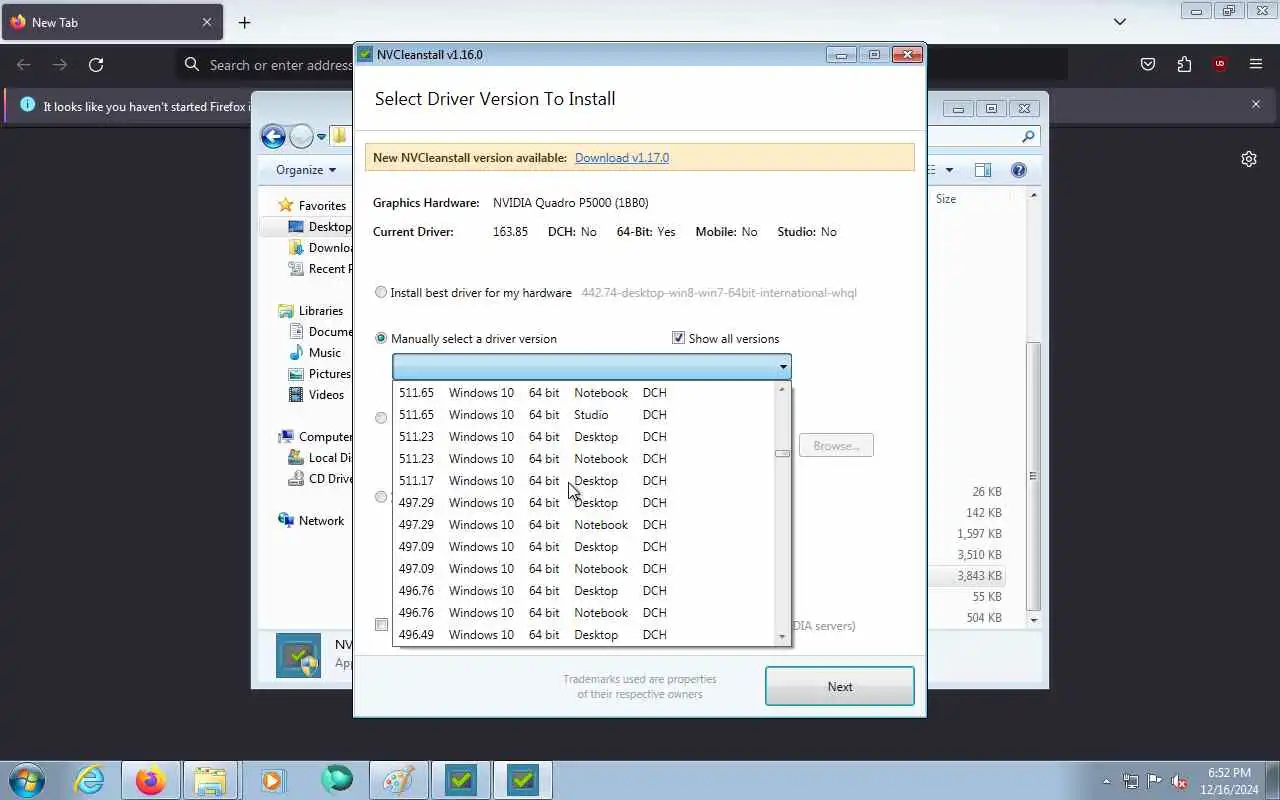The width and height of the screenshot is (1280, 800).
Task: Click first NVCleanstall taskbar icon
Action: pos(460,780)
